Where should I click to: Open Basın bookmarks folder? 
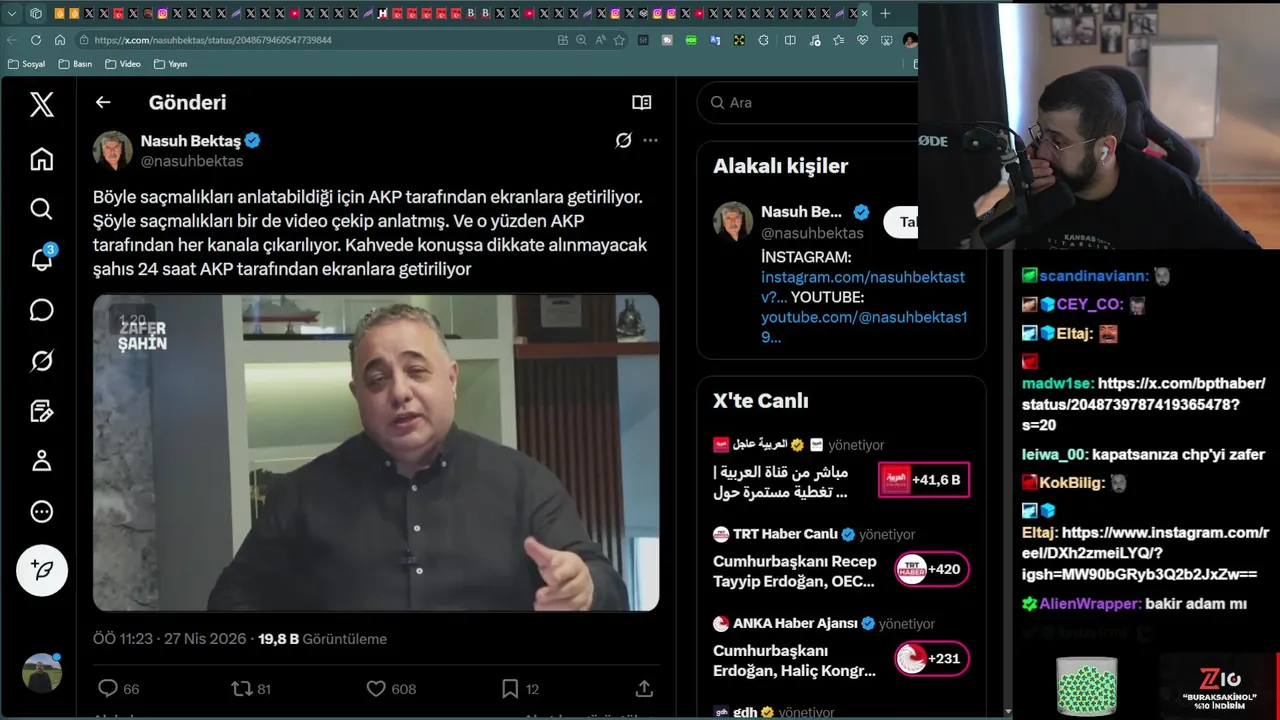click(75, 64)
